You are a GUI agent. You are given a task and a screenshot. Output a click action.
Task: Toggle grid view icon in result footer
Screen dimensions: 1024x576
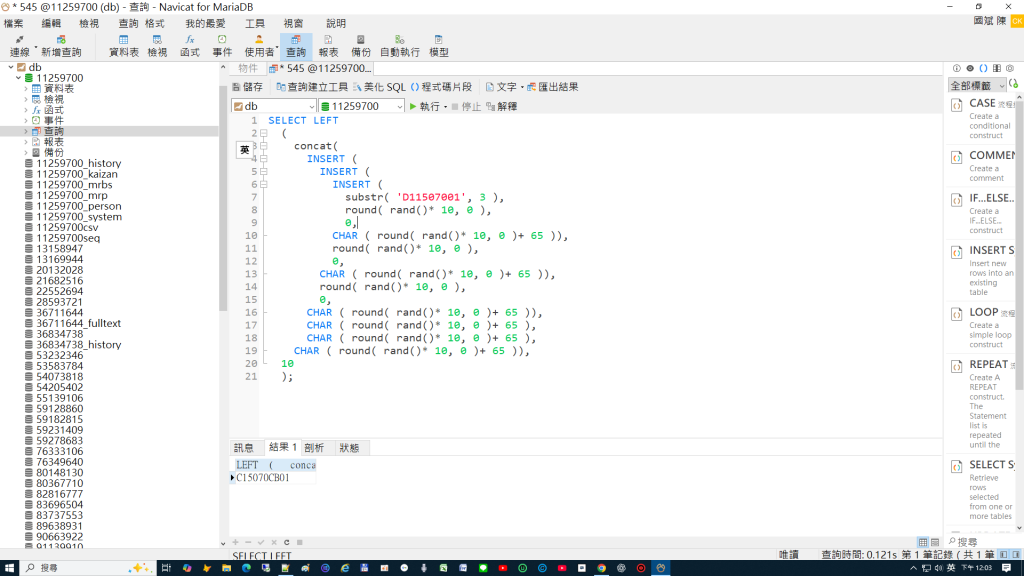point(923,542)
